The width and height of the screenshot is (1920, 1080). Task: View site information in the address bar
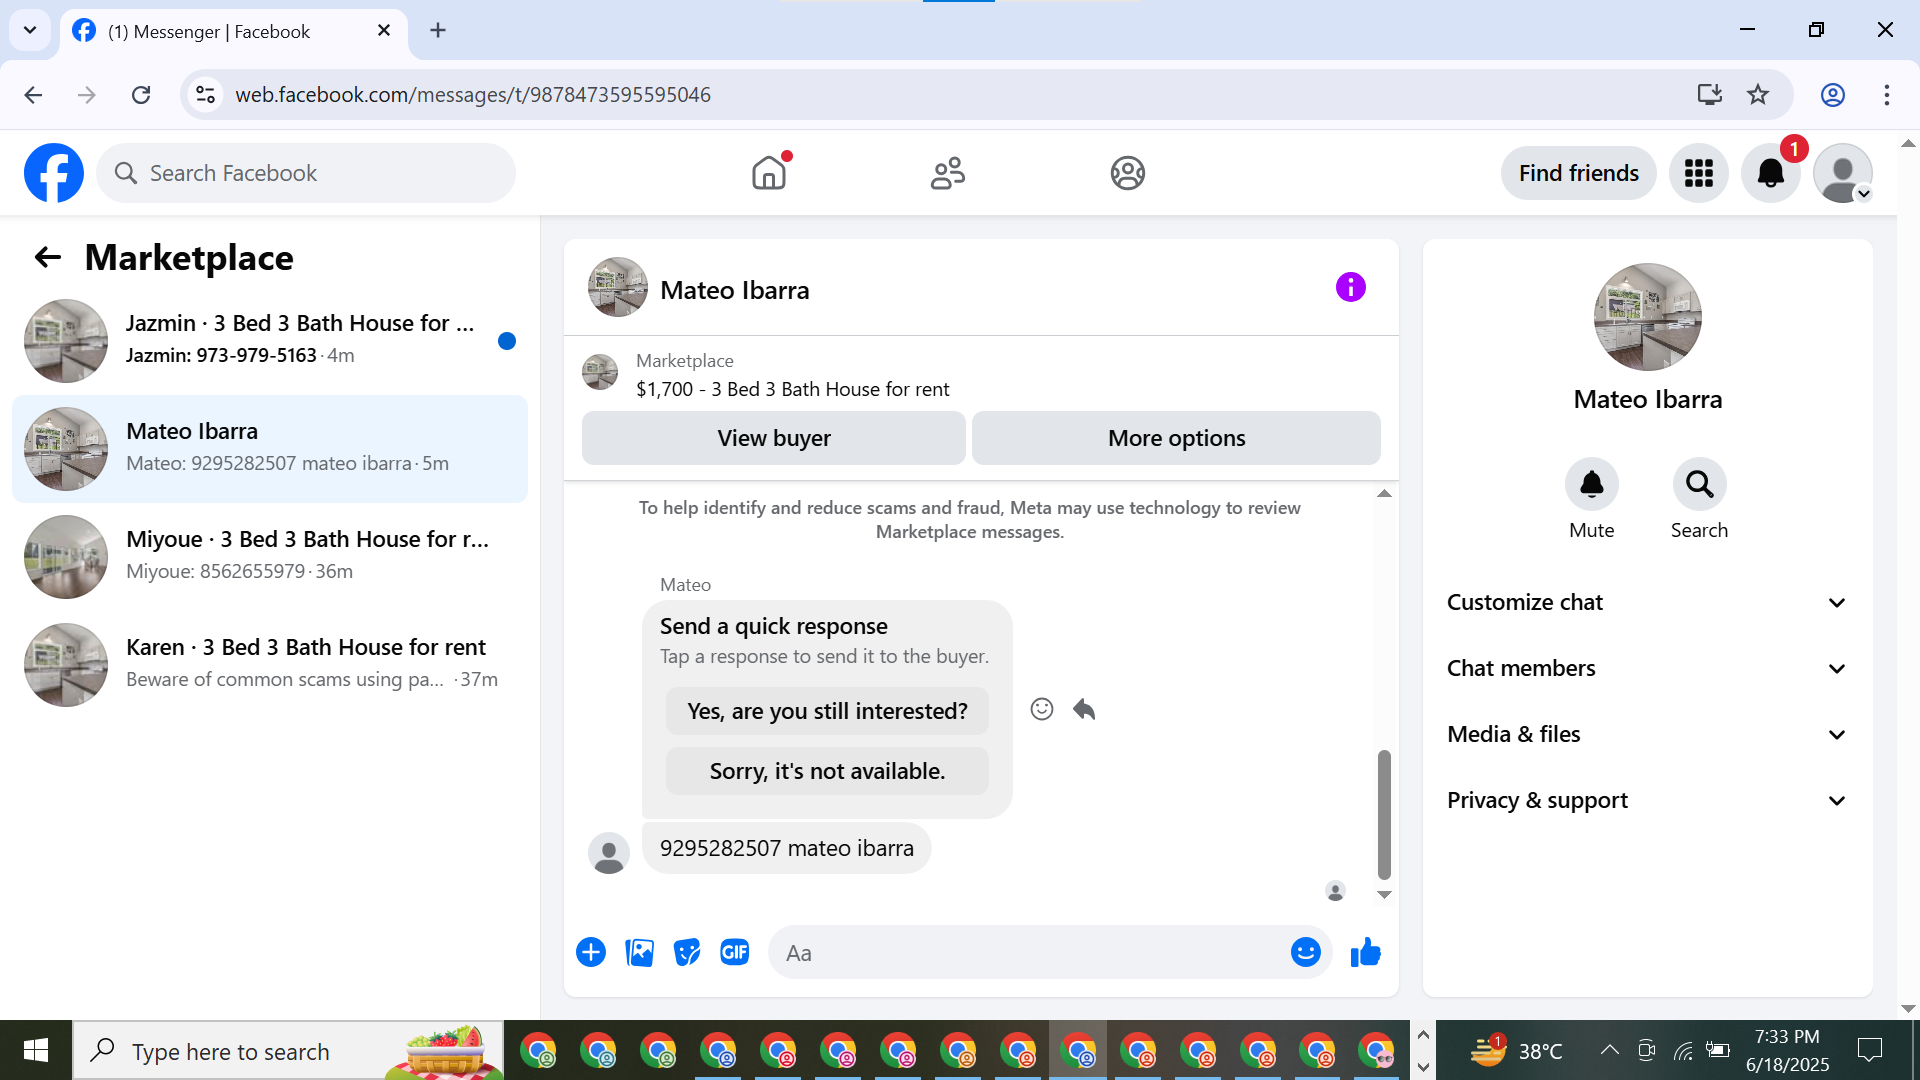point(205,95)
